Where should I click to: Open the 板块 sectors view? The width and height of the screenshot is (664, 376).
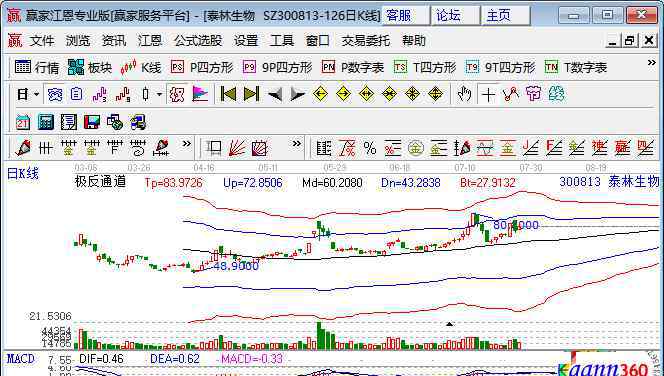click(90, 67)
